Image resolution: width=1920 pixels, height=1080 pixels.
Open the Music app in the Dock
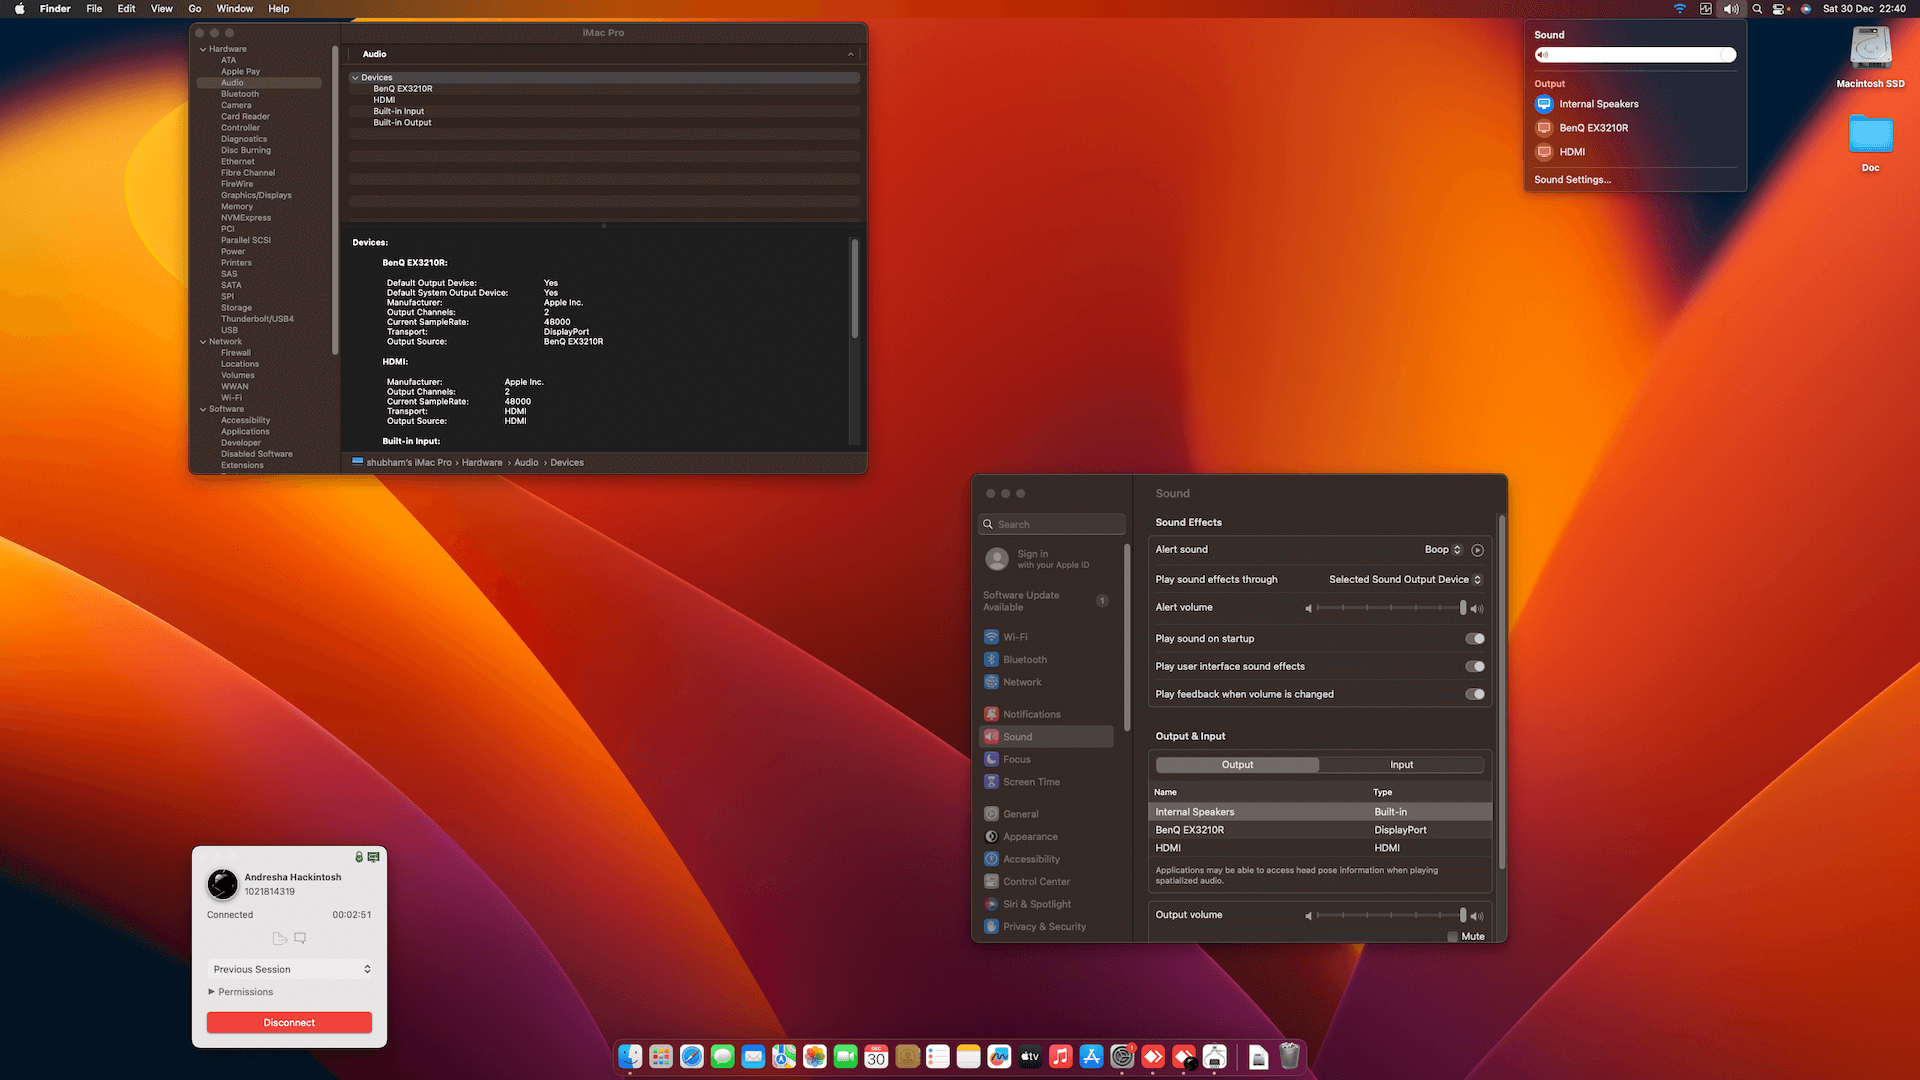1061,1057
